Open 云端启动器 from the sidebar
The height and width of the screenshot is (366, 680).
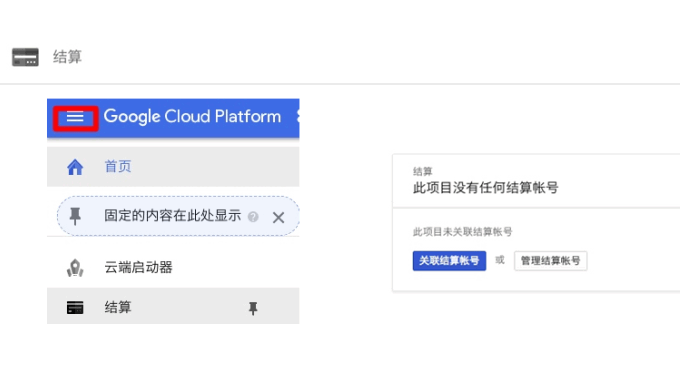tap(173, 268)
